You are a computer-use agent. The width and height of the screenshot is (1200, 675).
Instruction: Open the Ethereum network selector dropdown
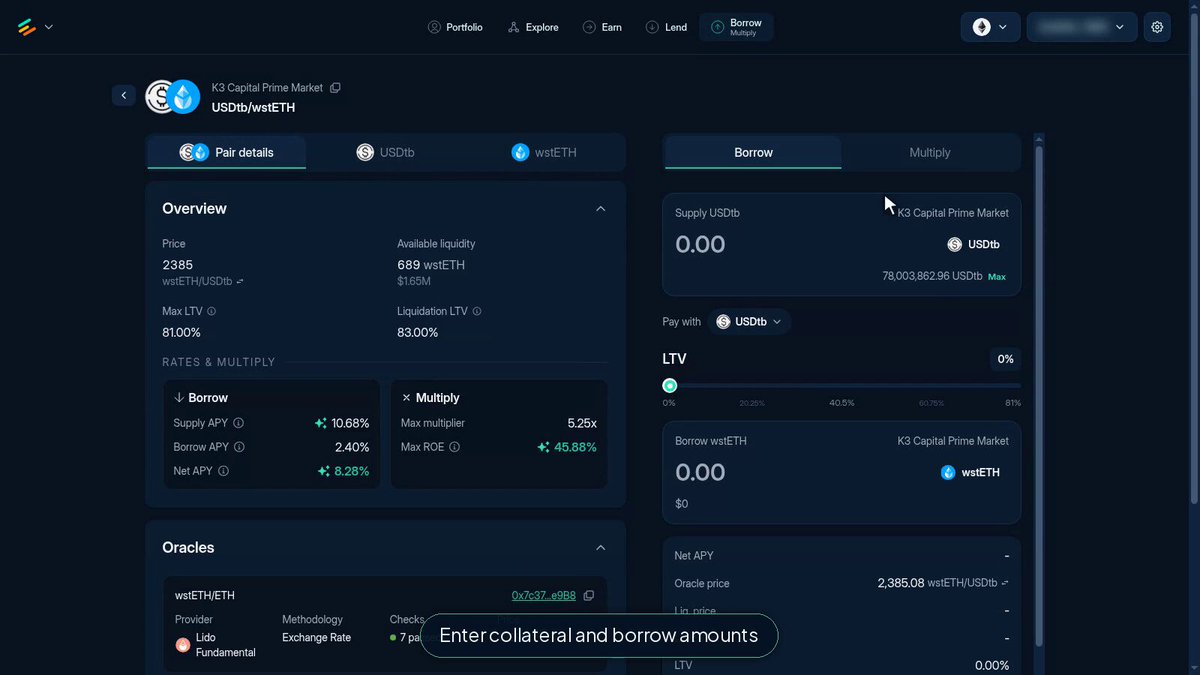click(990, 27)
